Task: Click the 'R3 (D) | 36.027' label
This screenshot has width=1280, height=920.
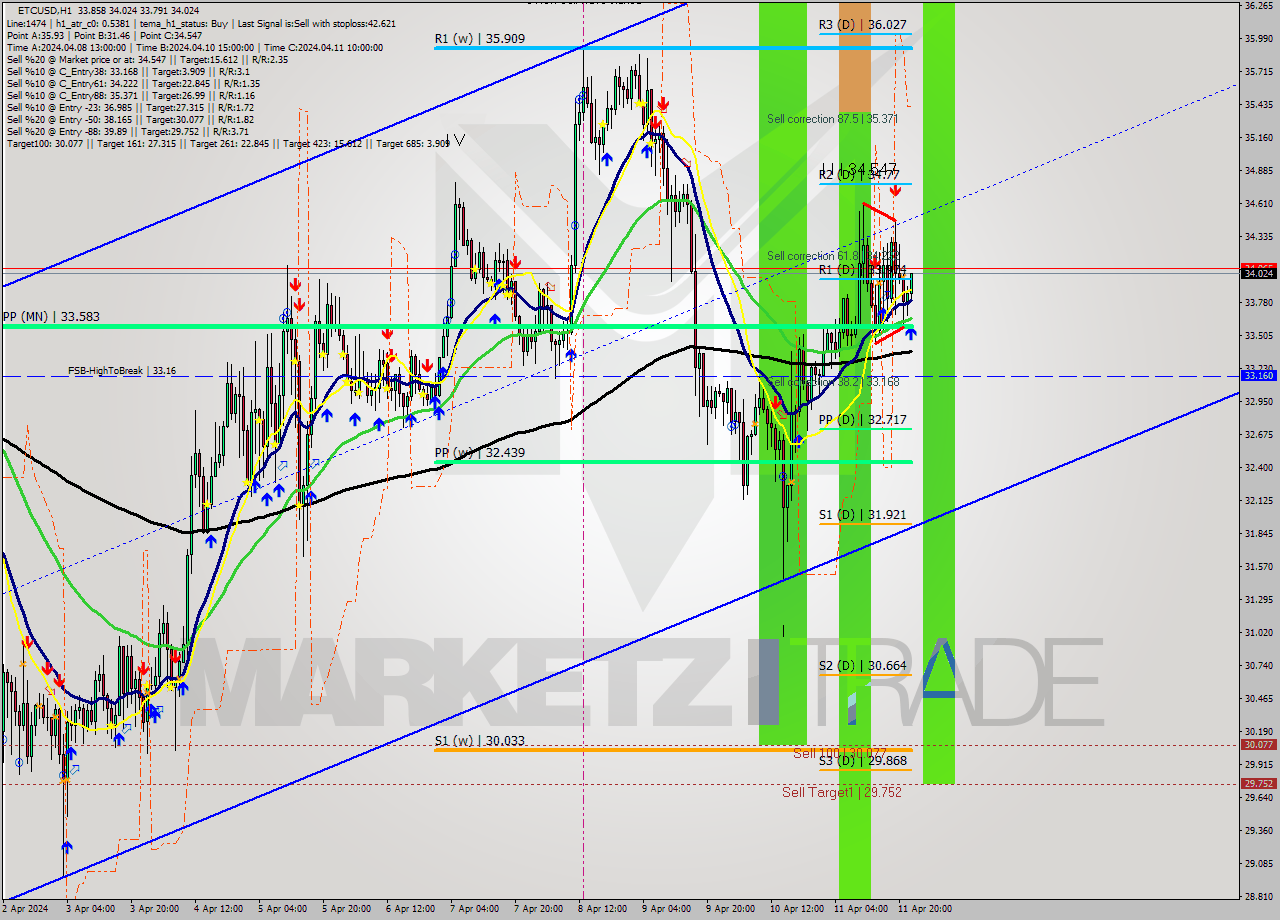Action: pyautogui.click(x=863, y=25)
